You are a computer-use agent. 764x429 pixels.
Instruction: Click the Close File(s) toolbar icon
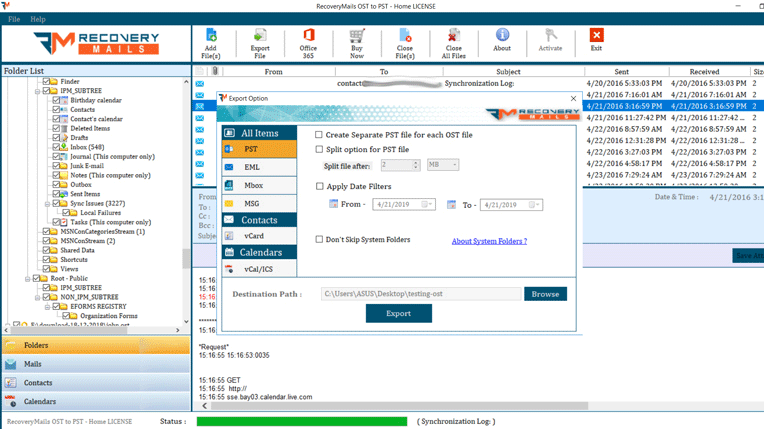(405, 36)
